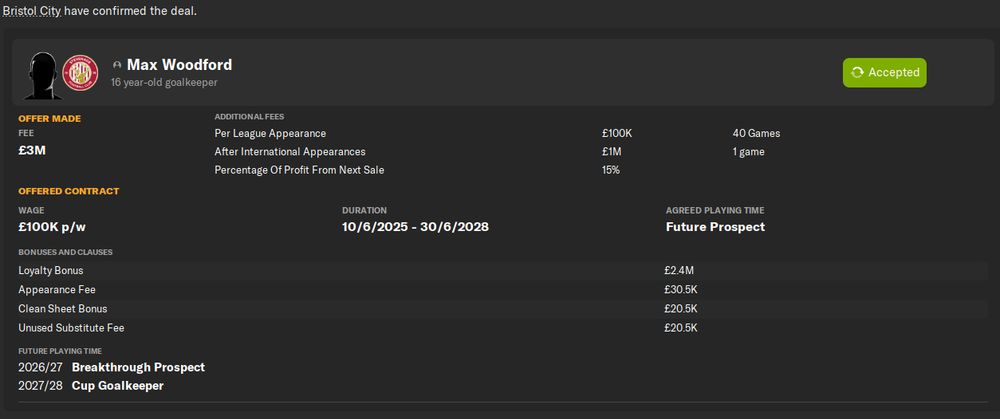Screen dimensions: 1000x419
Task: Open Max Woodford's player profile
Action: click(179, 65)
